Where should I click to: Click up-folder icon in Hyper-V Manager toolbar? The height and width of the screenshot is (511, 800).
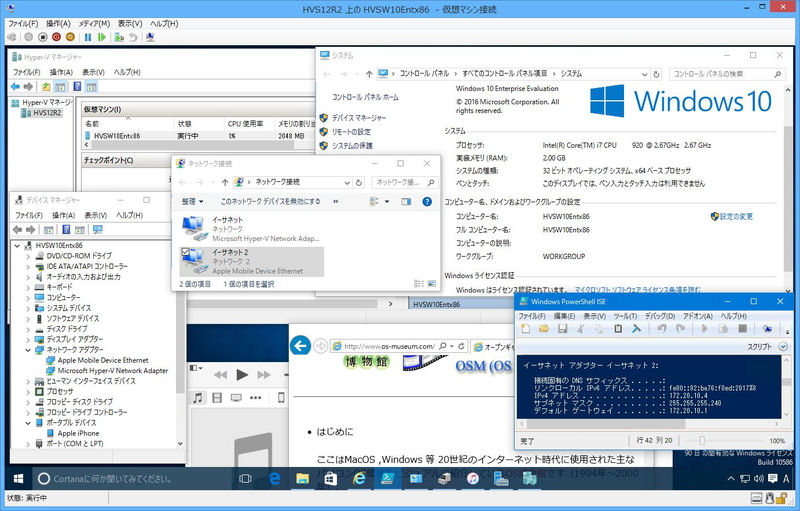(46, 87)
